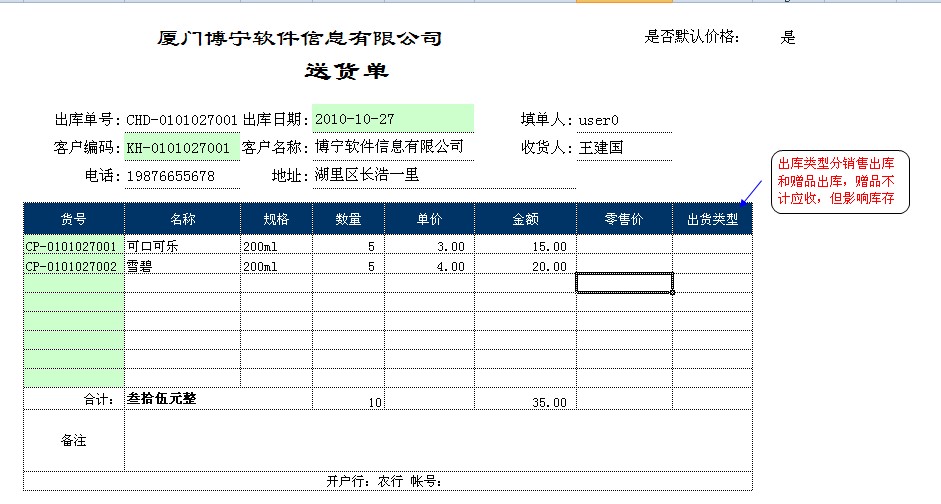Click the product name 雪碧
Image resolution: width=941 pixels, height=504 pixels.
point(139,266)
